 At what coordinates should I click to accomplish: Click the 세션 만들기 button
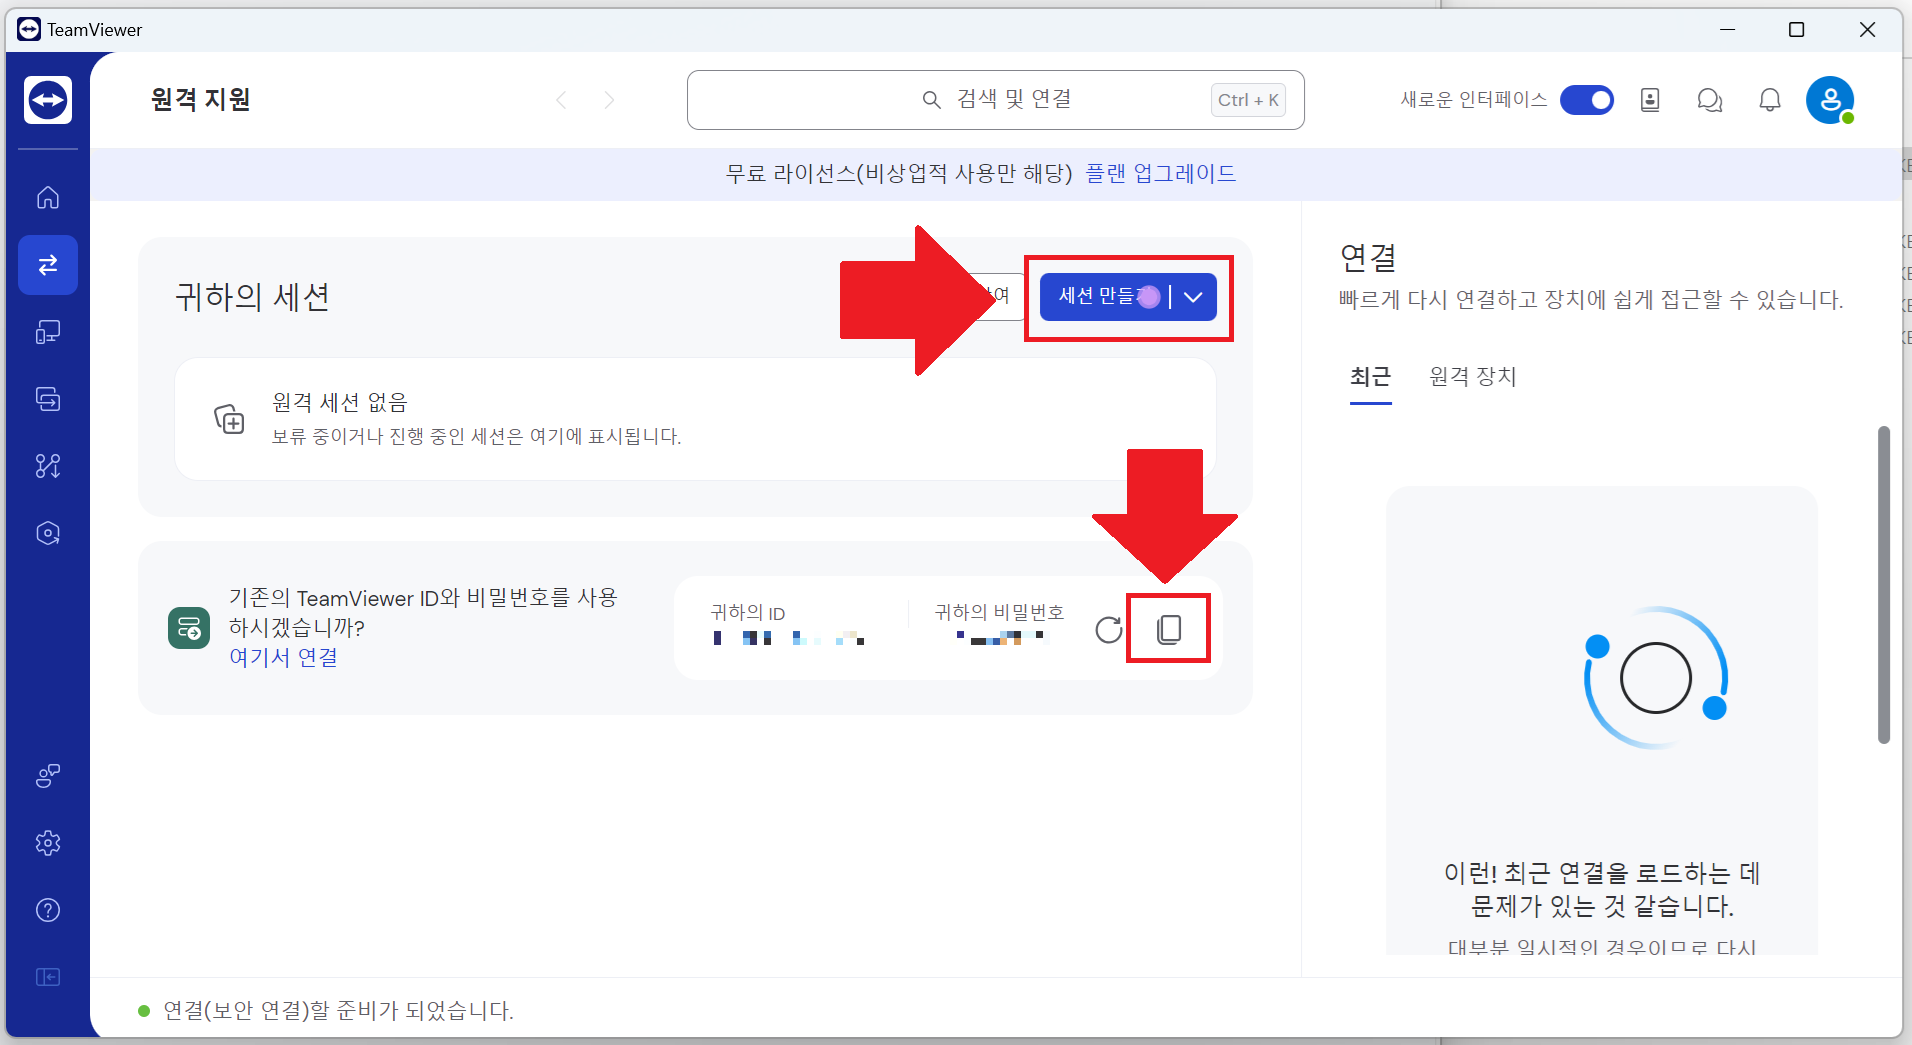[1104, 297]
